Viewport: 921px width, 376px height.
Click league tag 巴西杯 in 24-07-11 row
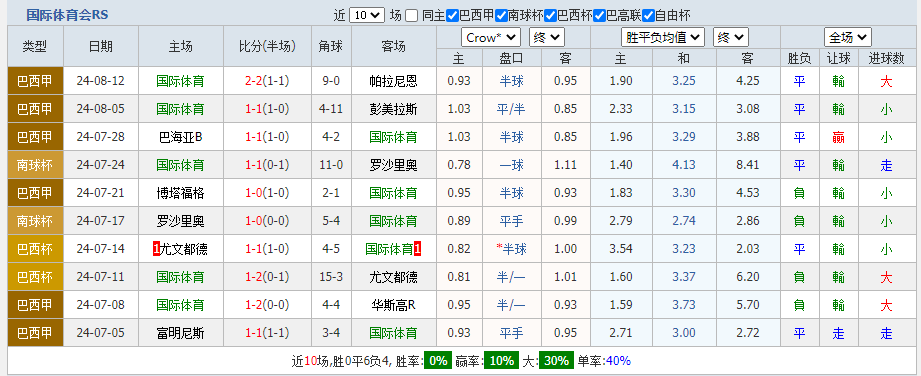coord(35,277)
